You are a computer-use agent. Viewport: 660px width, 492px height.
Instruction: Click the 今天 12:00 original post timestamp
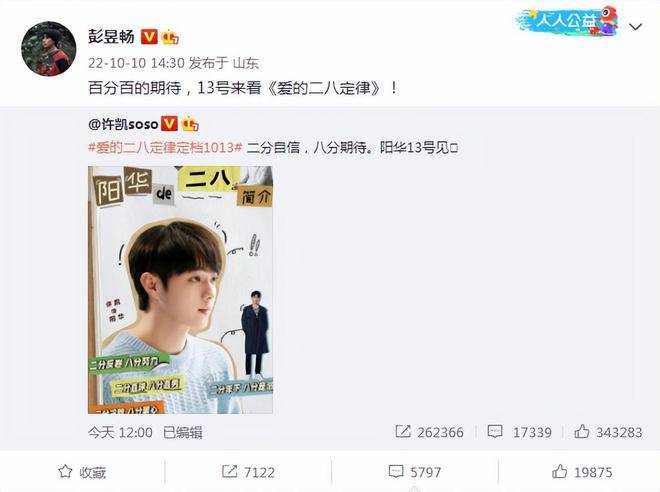(x=120, y=432)
